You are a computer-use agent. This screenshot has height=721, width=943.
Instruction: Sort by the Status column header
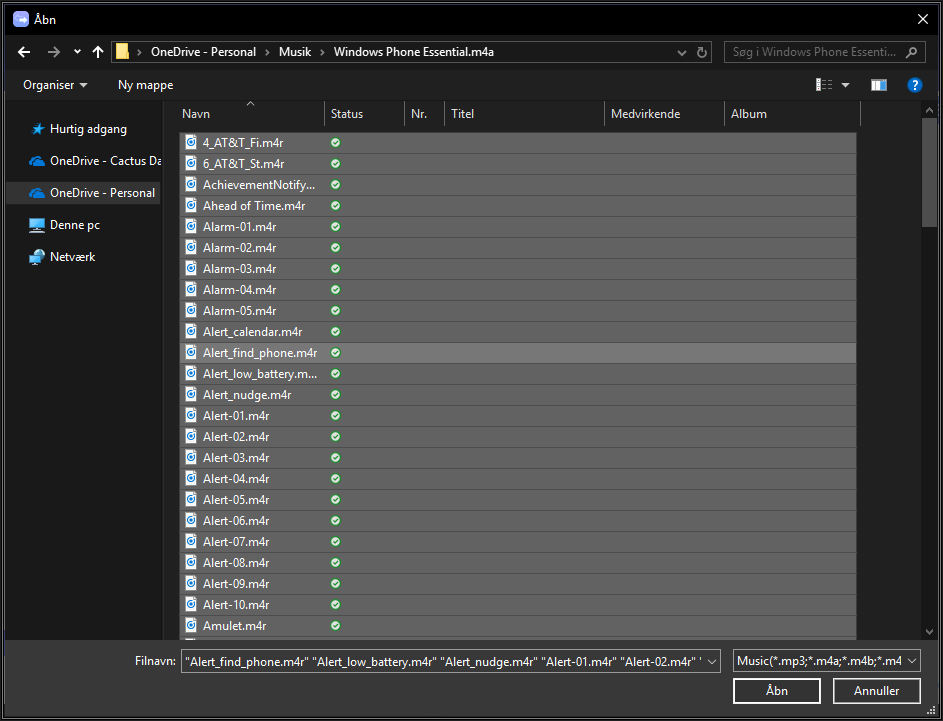(364, 114)
